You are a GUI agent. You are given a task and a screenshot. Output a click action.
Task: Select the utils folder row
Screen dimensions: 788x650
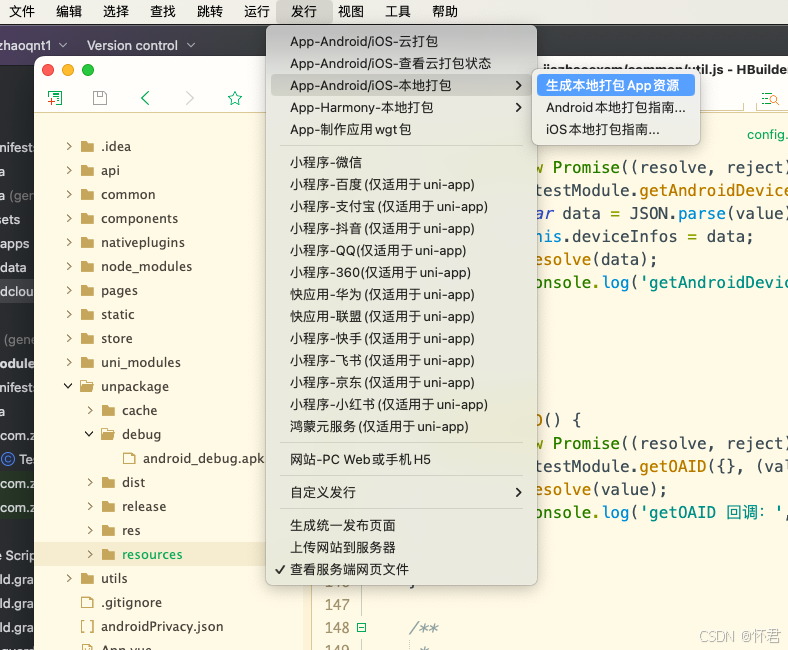pyautogui.click(x=150, y=578)
